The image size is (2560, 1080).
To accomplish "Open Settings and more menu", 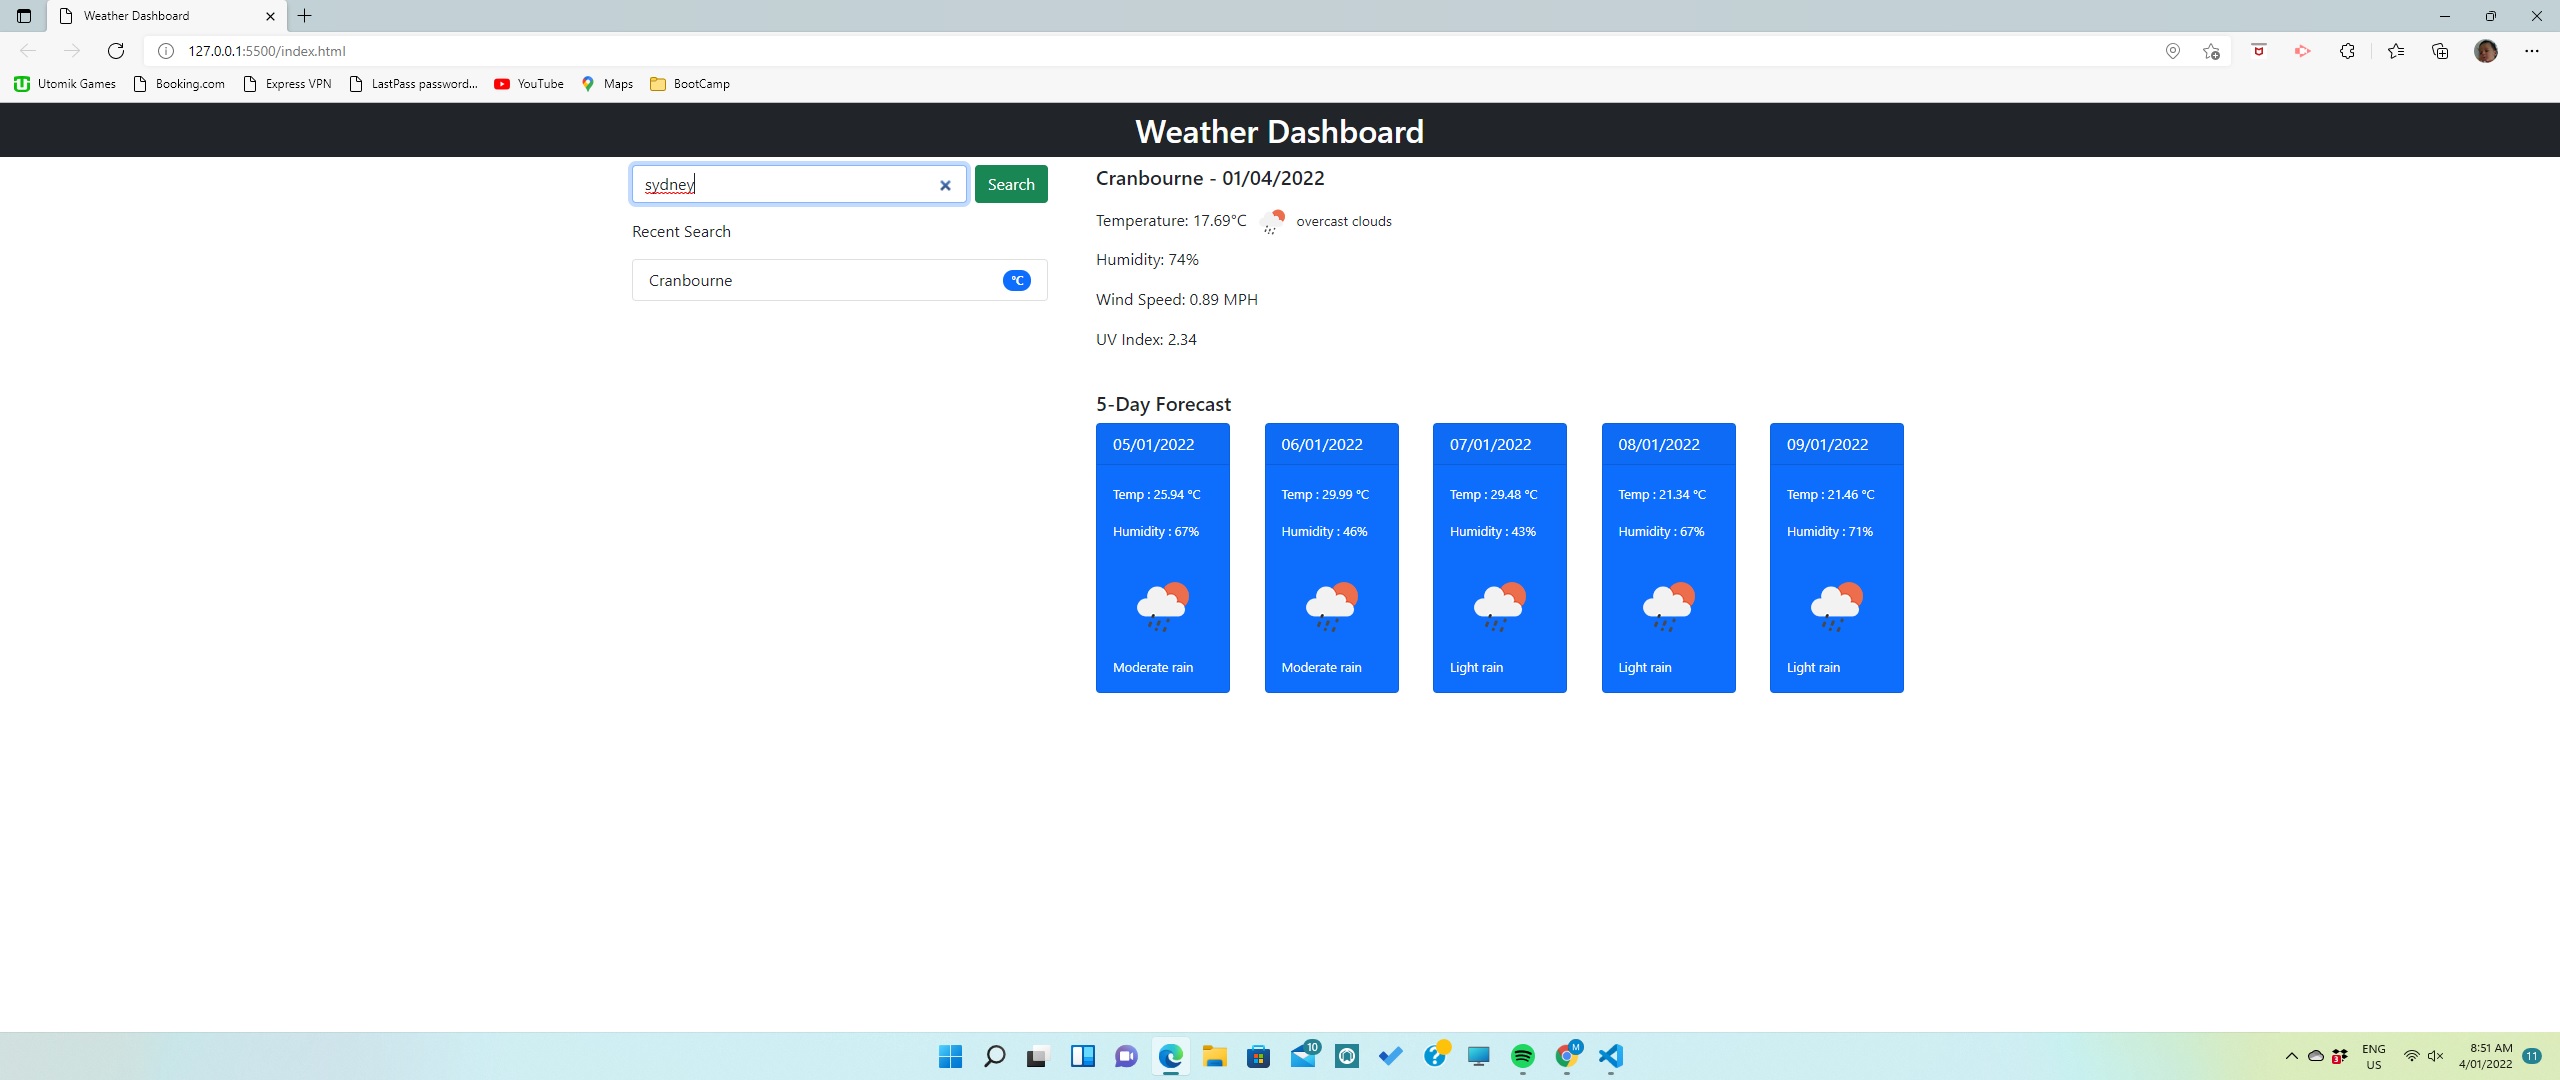I will pyautogui.click(x=2534, y=51).
